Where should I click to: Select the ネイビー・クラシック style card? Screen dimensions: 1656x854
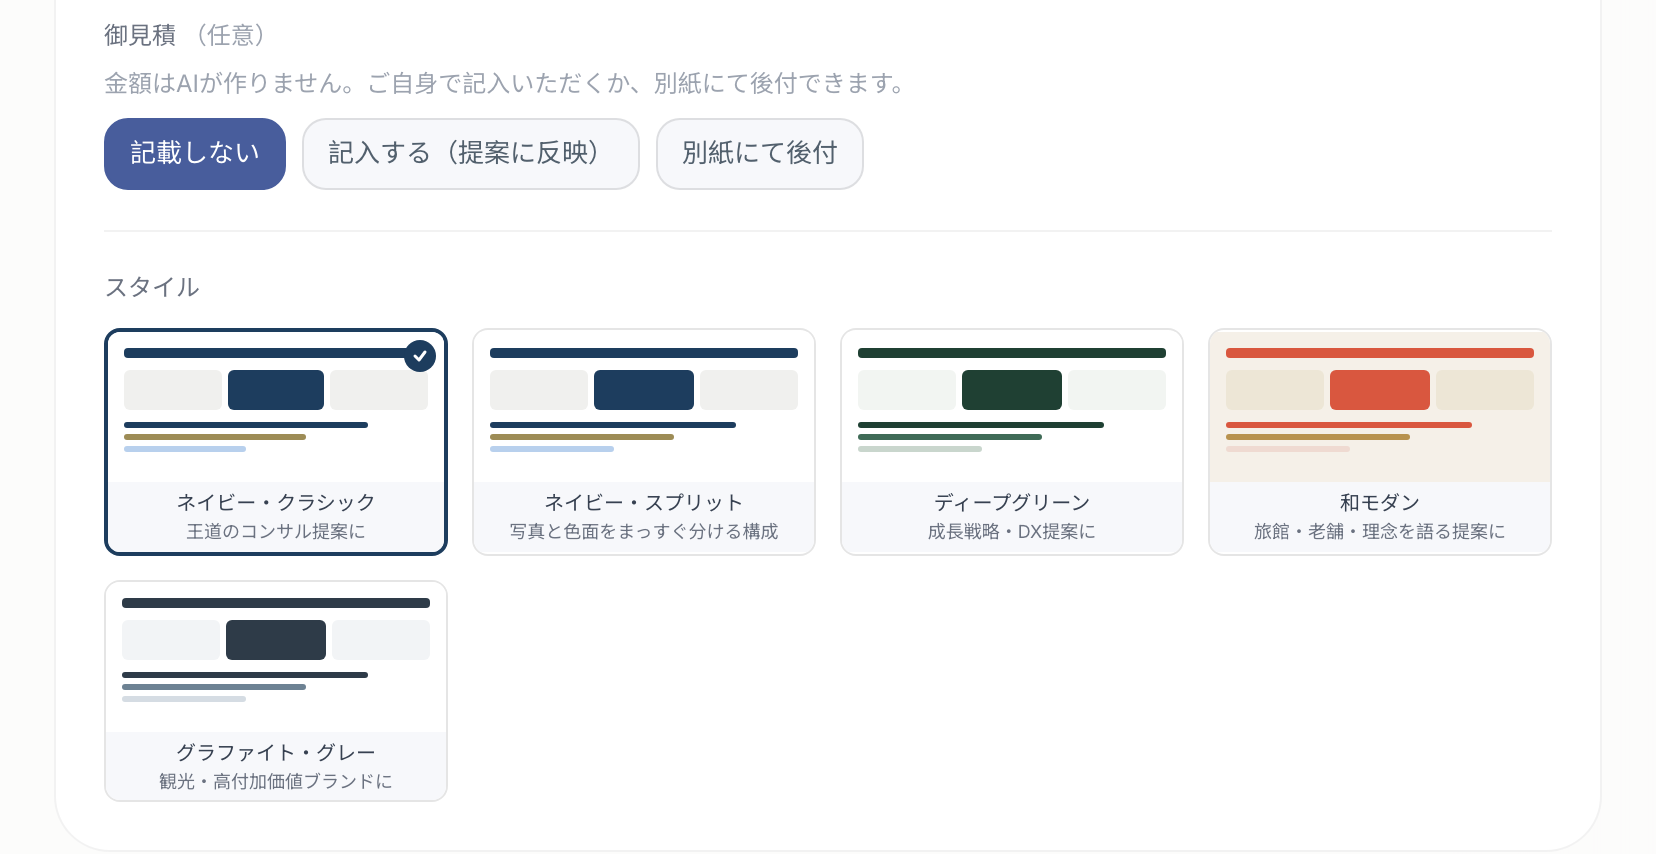coord(276,442)
